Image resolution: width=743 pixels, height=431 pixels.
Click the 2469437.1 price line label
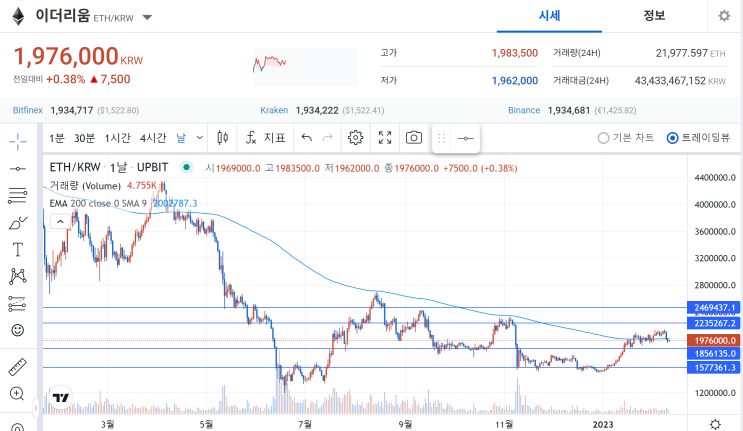coord(714,308)
